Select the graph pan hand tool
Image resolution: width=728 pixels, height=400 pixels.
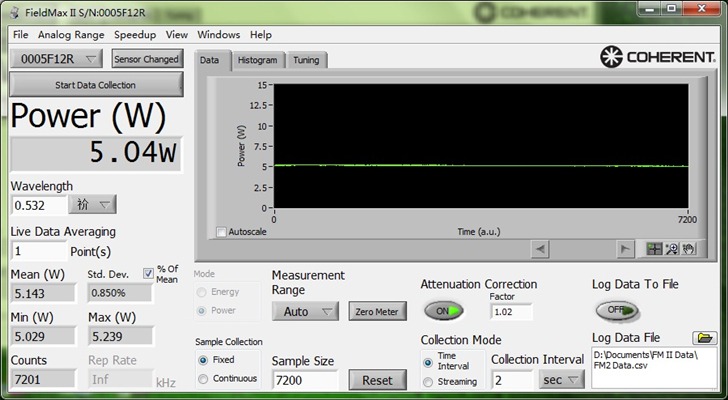(688, 249)
